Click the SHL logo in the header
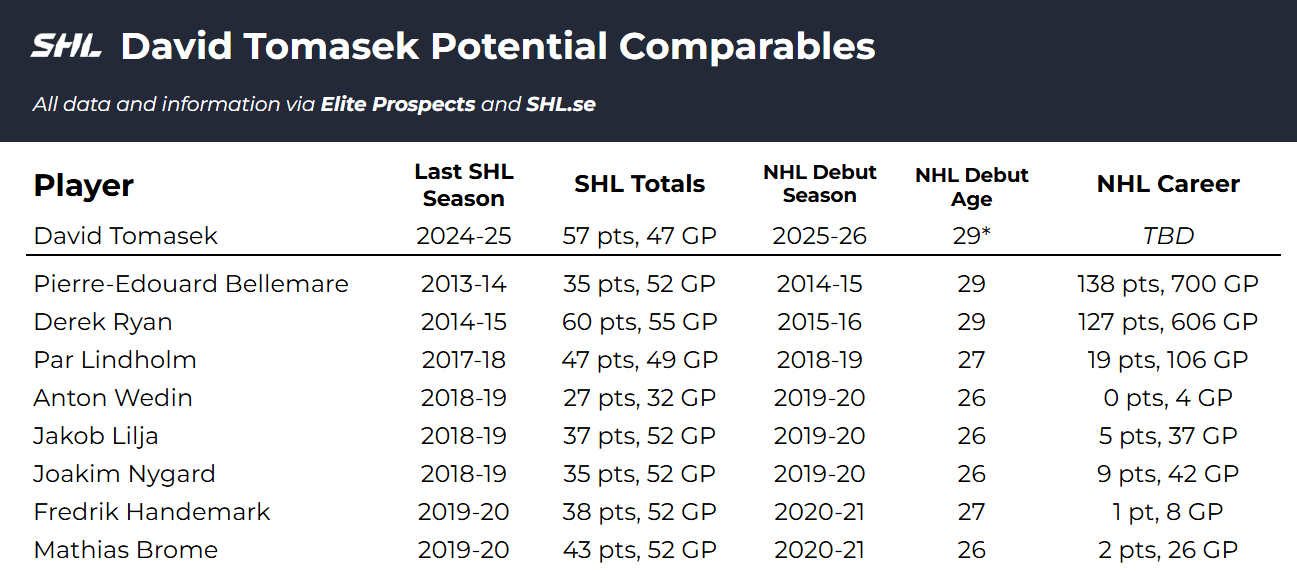Image resolution: width=1297 pixels, height=571 pixels. [66, 46]
